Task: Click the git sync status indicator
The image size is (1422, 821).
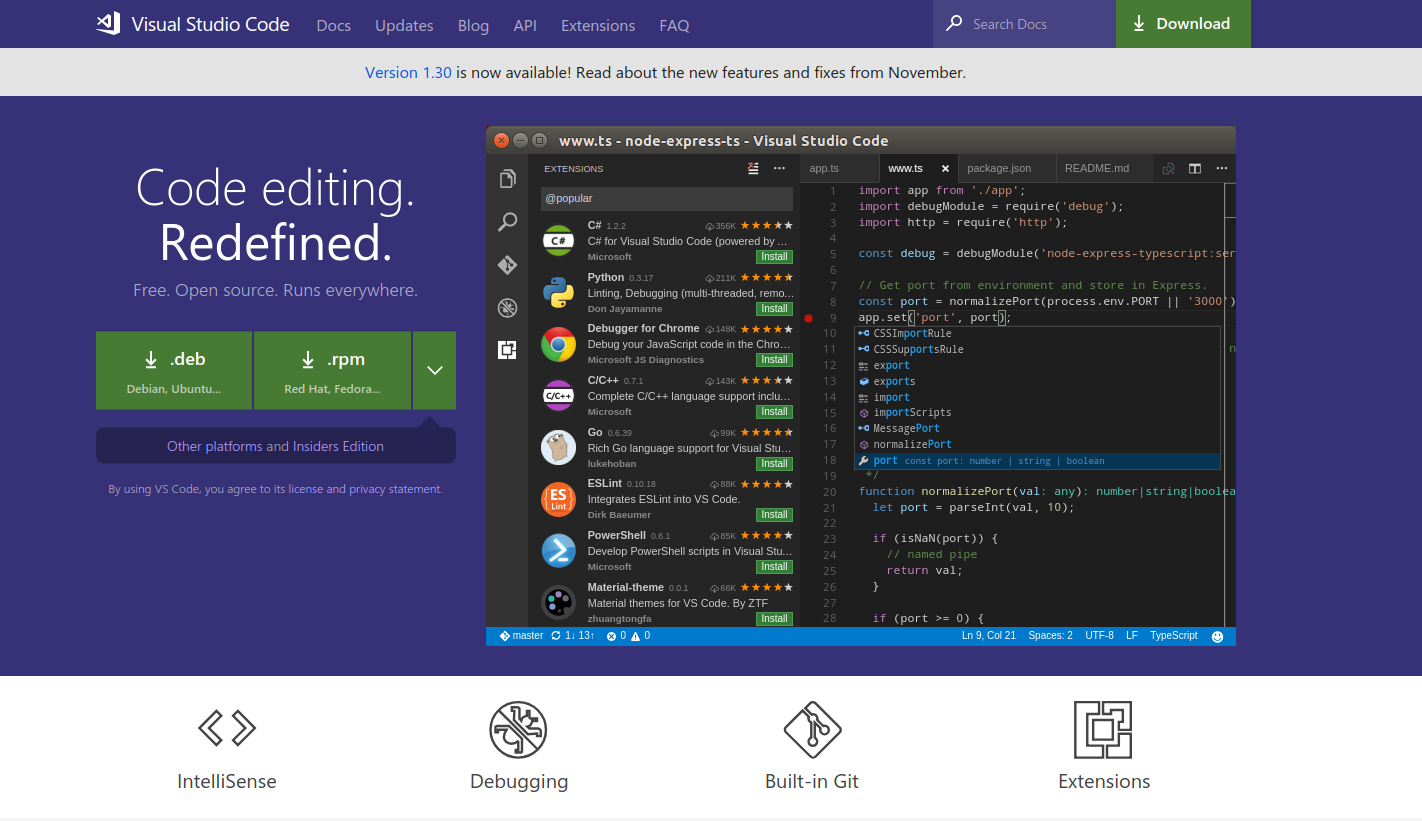Action: [x=573, y=636]
